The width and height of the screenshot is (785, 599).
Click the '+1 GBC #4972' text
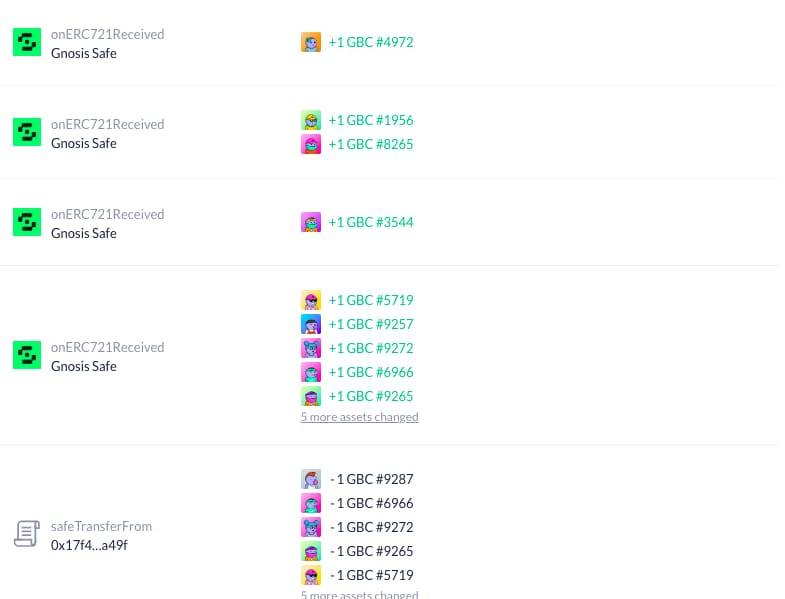coord(371,42)
